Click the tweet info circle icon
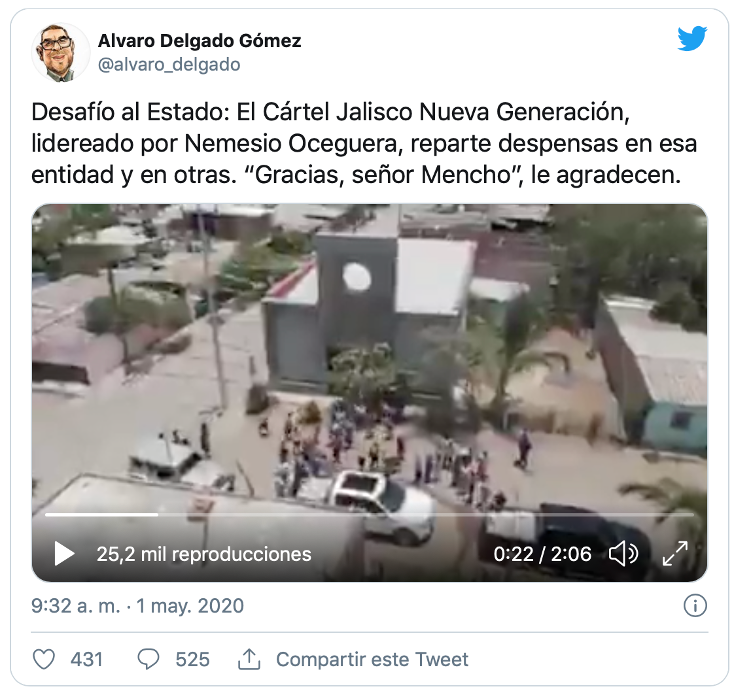 coord(695,606)
